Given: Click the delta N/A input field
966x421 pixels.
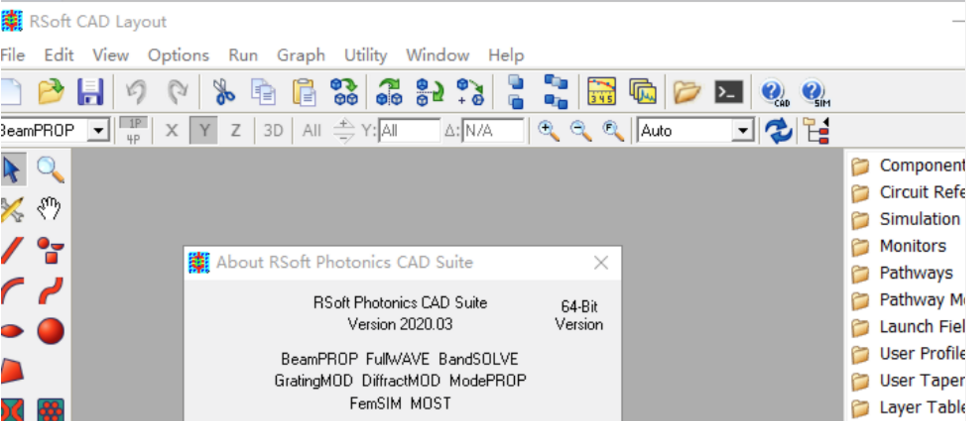Looking at the screenshot, I should pos(493,131).
